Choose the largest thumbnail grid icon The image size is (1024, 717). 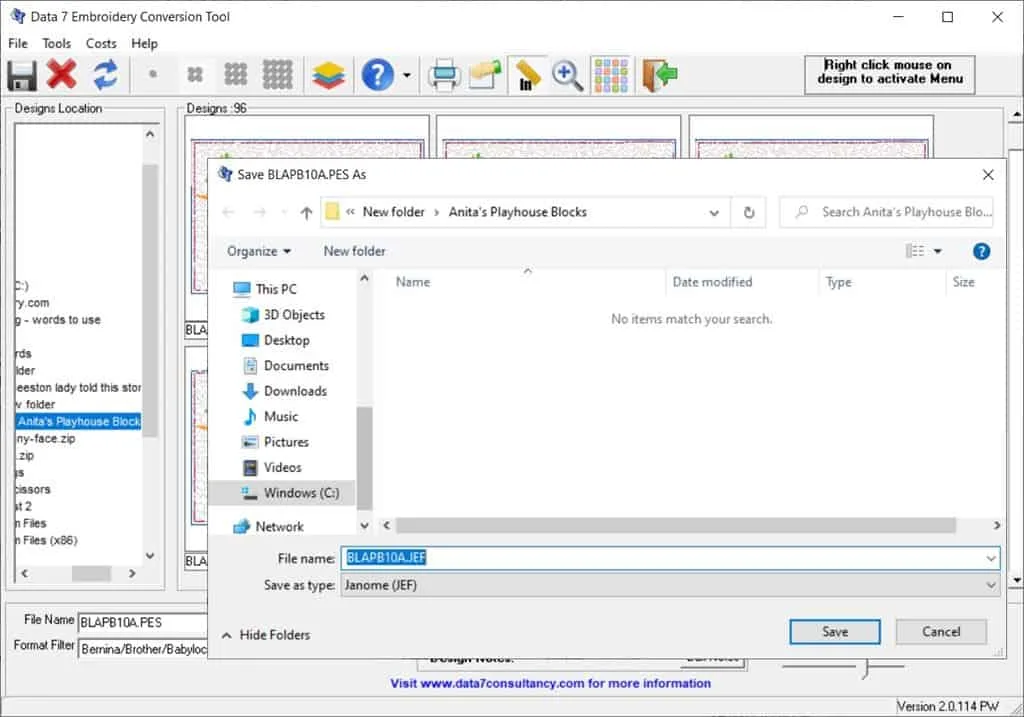coord(278,74)
